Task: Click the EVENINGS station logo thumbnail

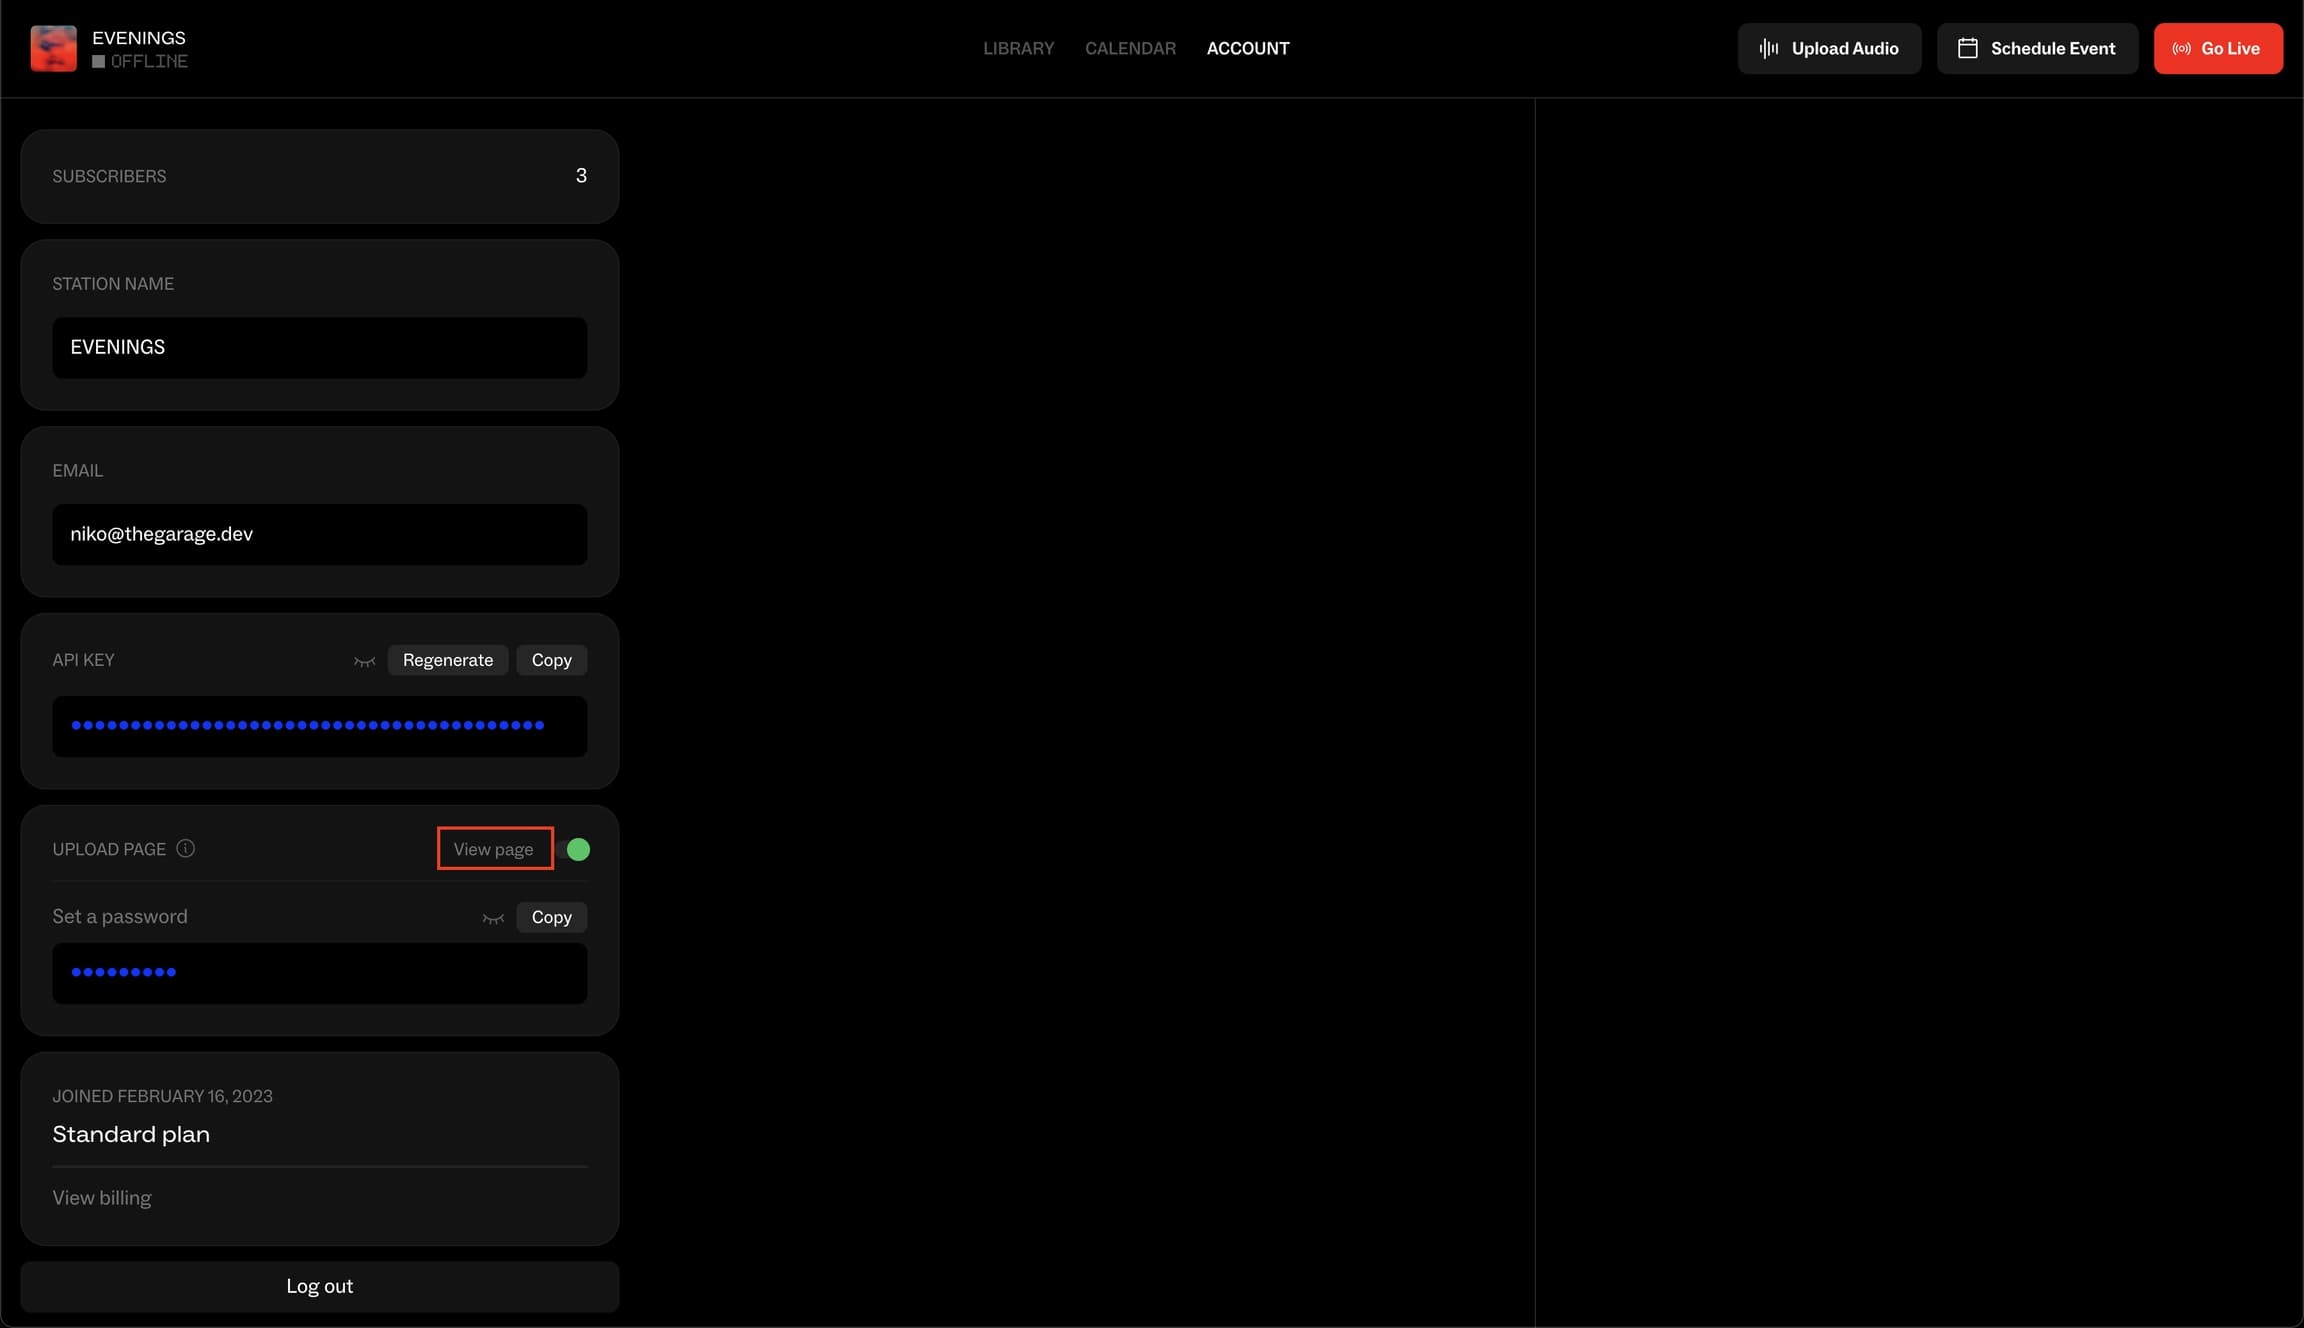Action: (54, 48)
